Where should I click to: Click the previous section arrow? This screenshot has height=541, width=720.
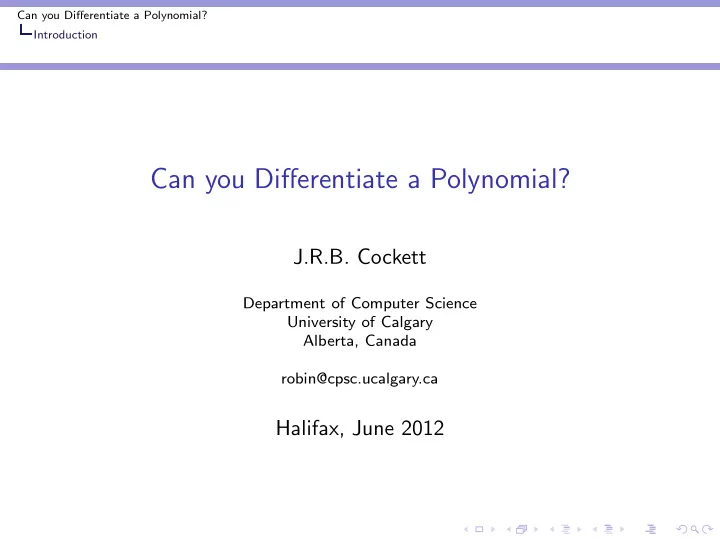[x=595, y=530]
